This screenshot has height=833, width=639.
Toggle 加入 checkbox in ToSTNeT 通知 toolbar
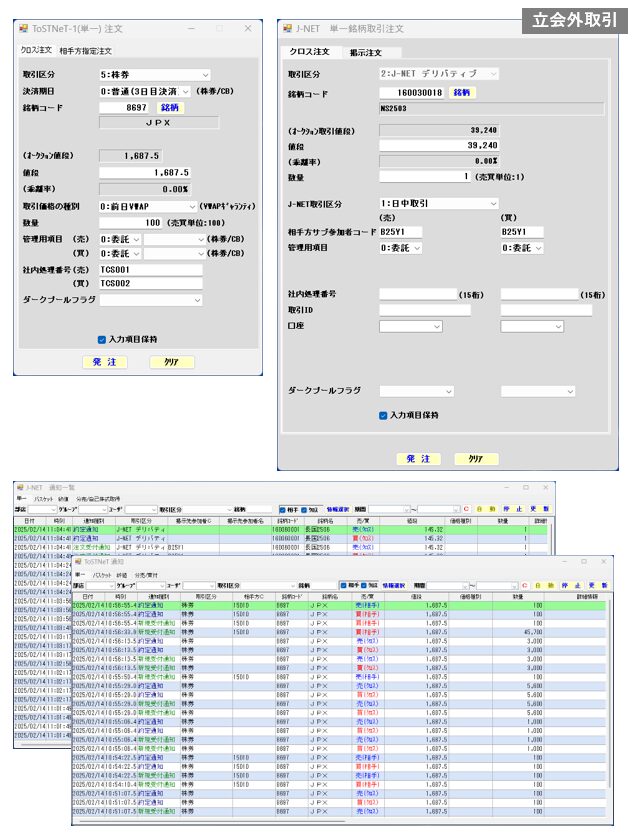[364, 585]
